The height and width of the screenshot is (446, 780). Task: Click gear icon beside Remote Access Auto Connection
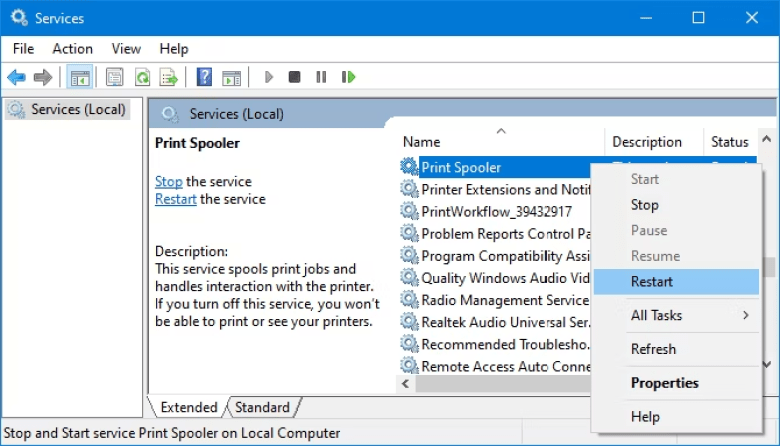click(x=409, y=366)
